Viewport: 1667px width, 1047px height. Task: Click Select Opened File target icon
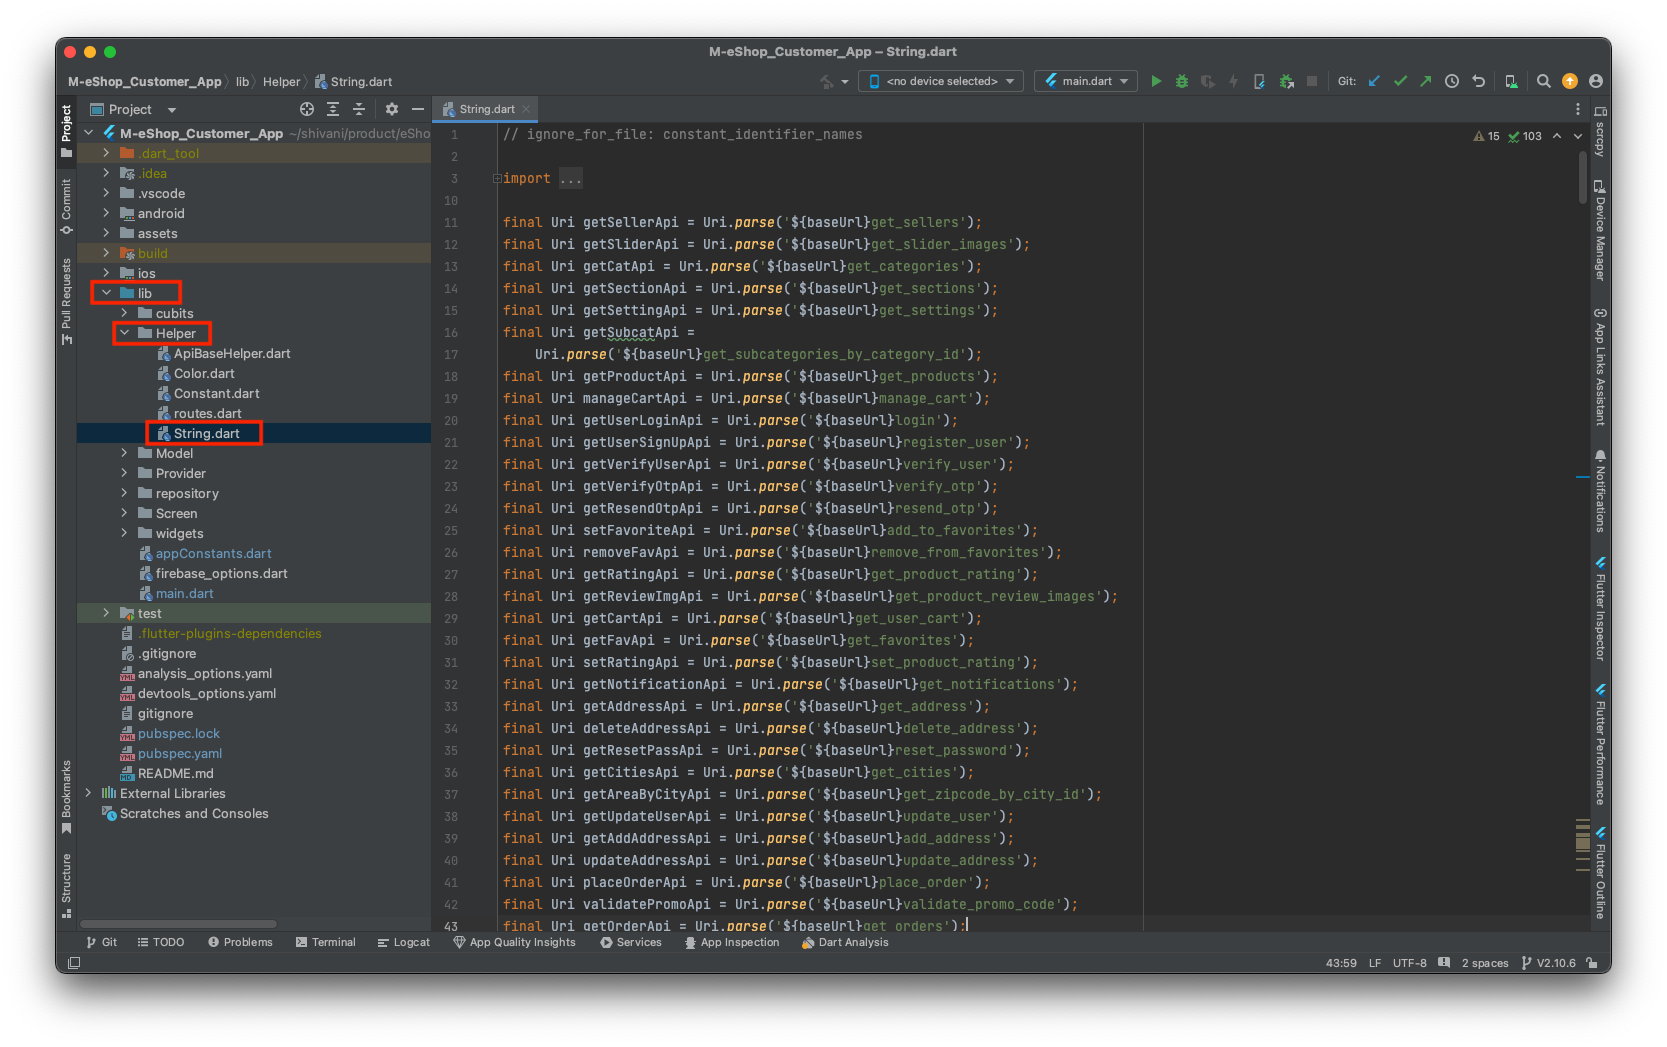[307, 109]
